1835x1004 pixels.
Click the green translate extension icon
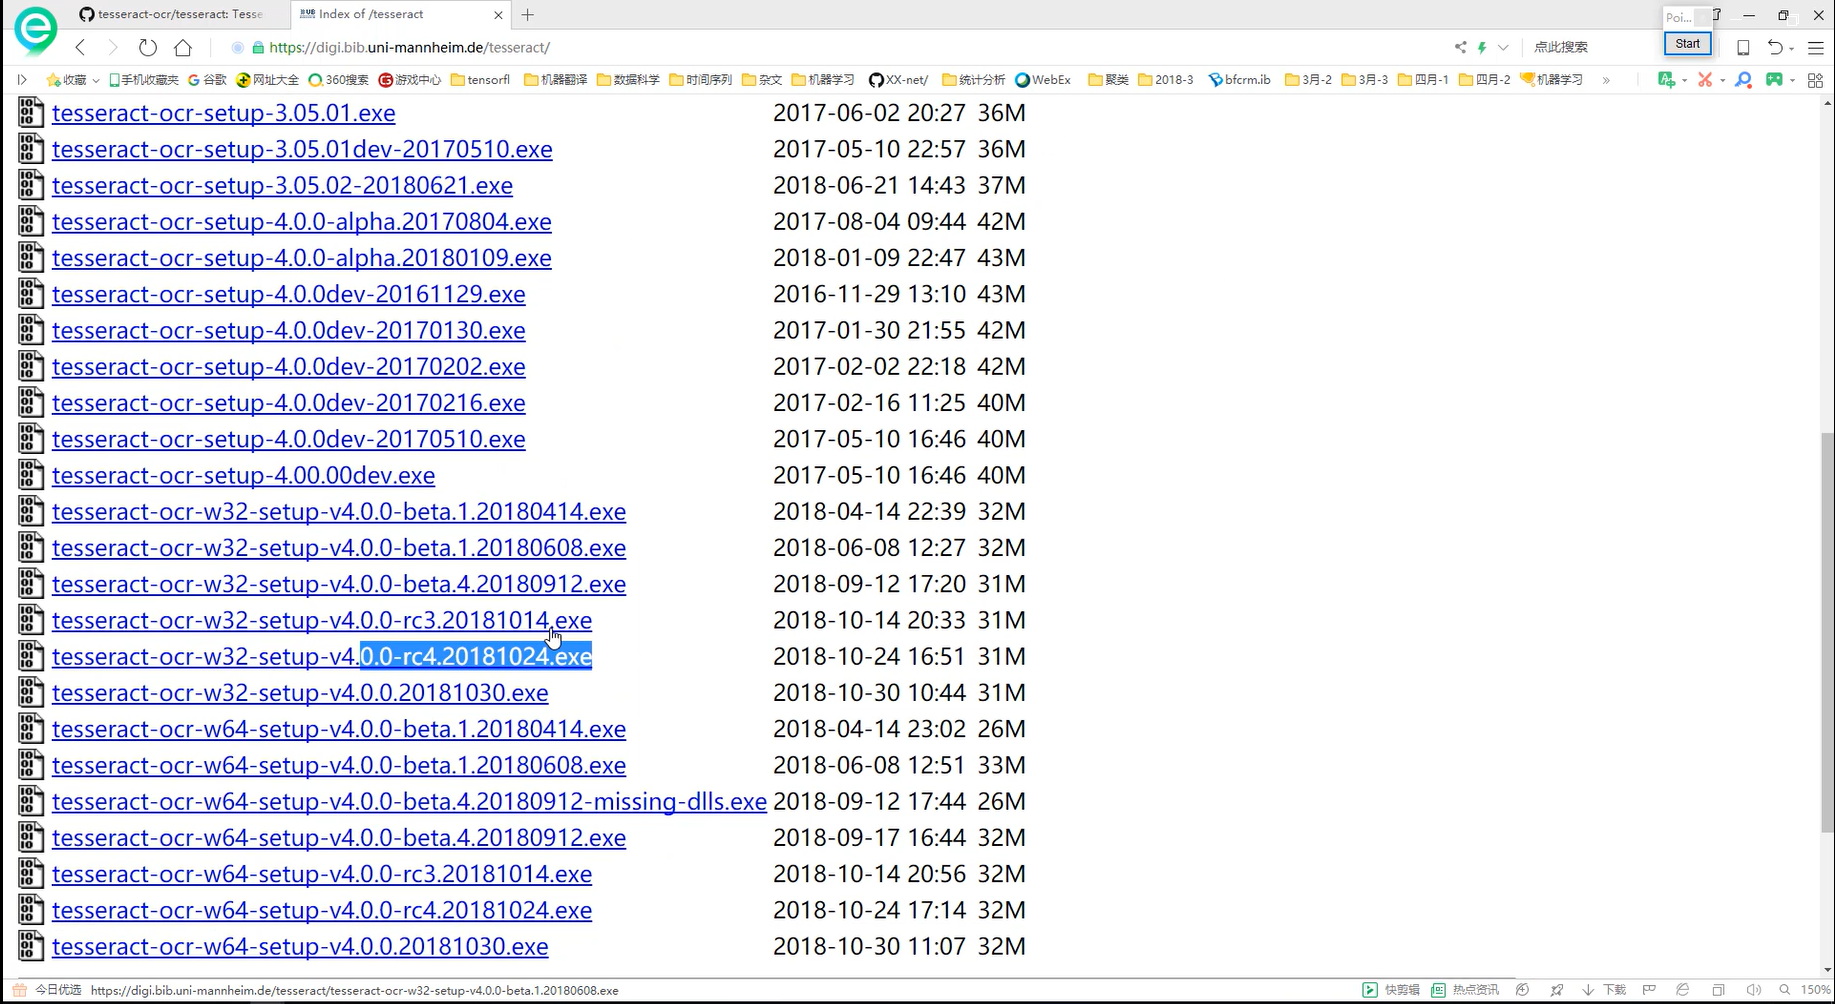[x=1666, y=79]
